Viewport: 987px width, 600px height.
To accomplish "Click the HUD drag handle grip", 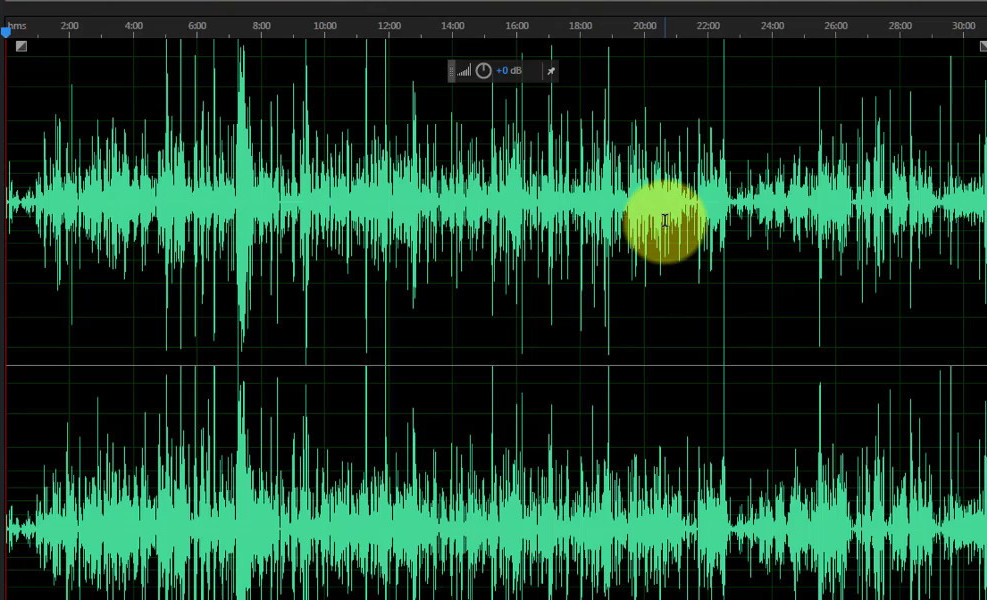I will coord(452,71).
